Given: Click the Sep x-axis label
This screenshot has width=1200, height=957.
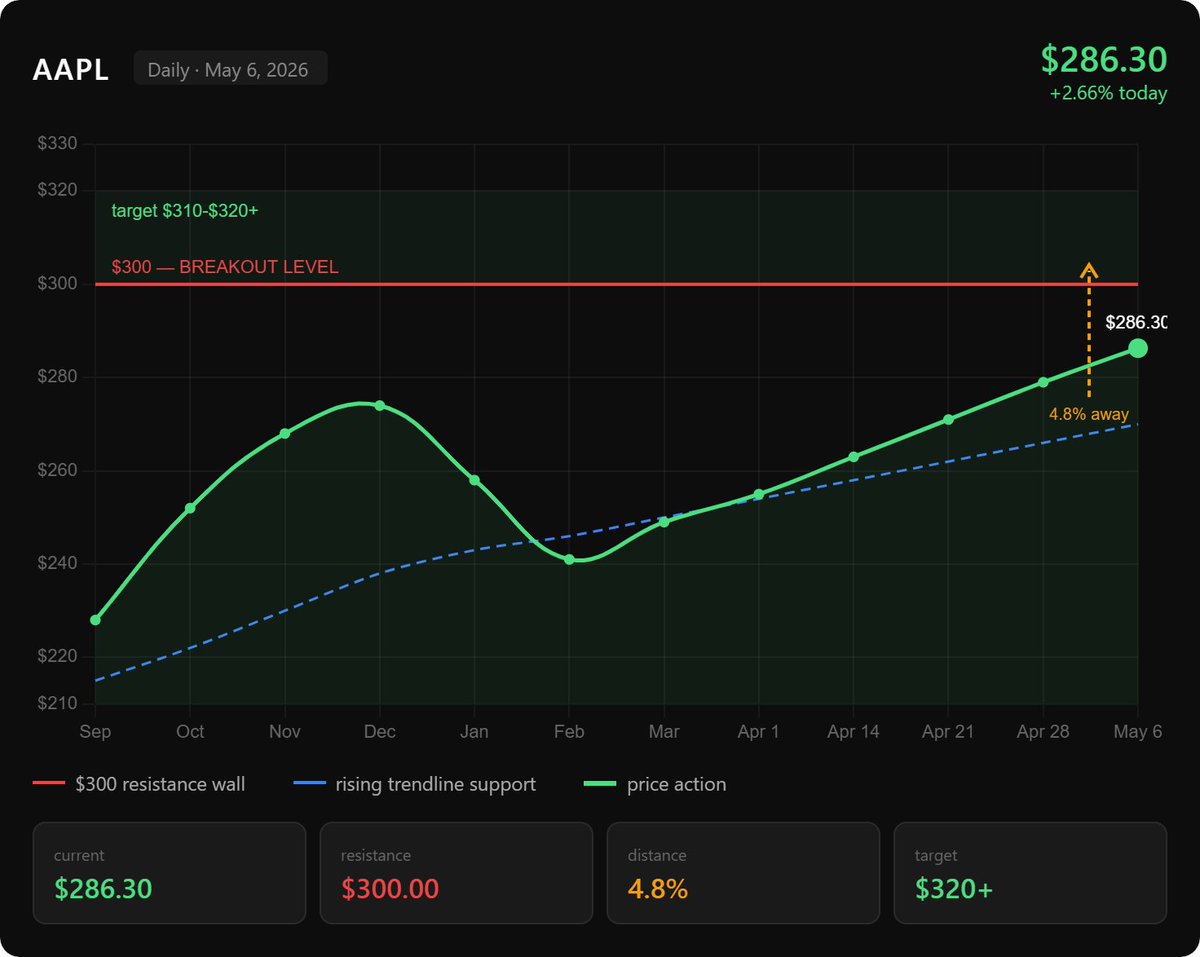Looking at the screenshot, I should (x=95, y=732).
